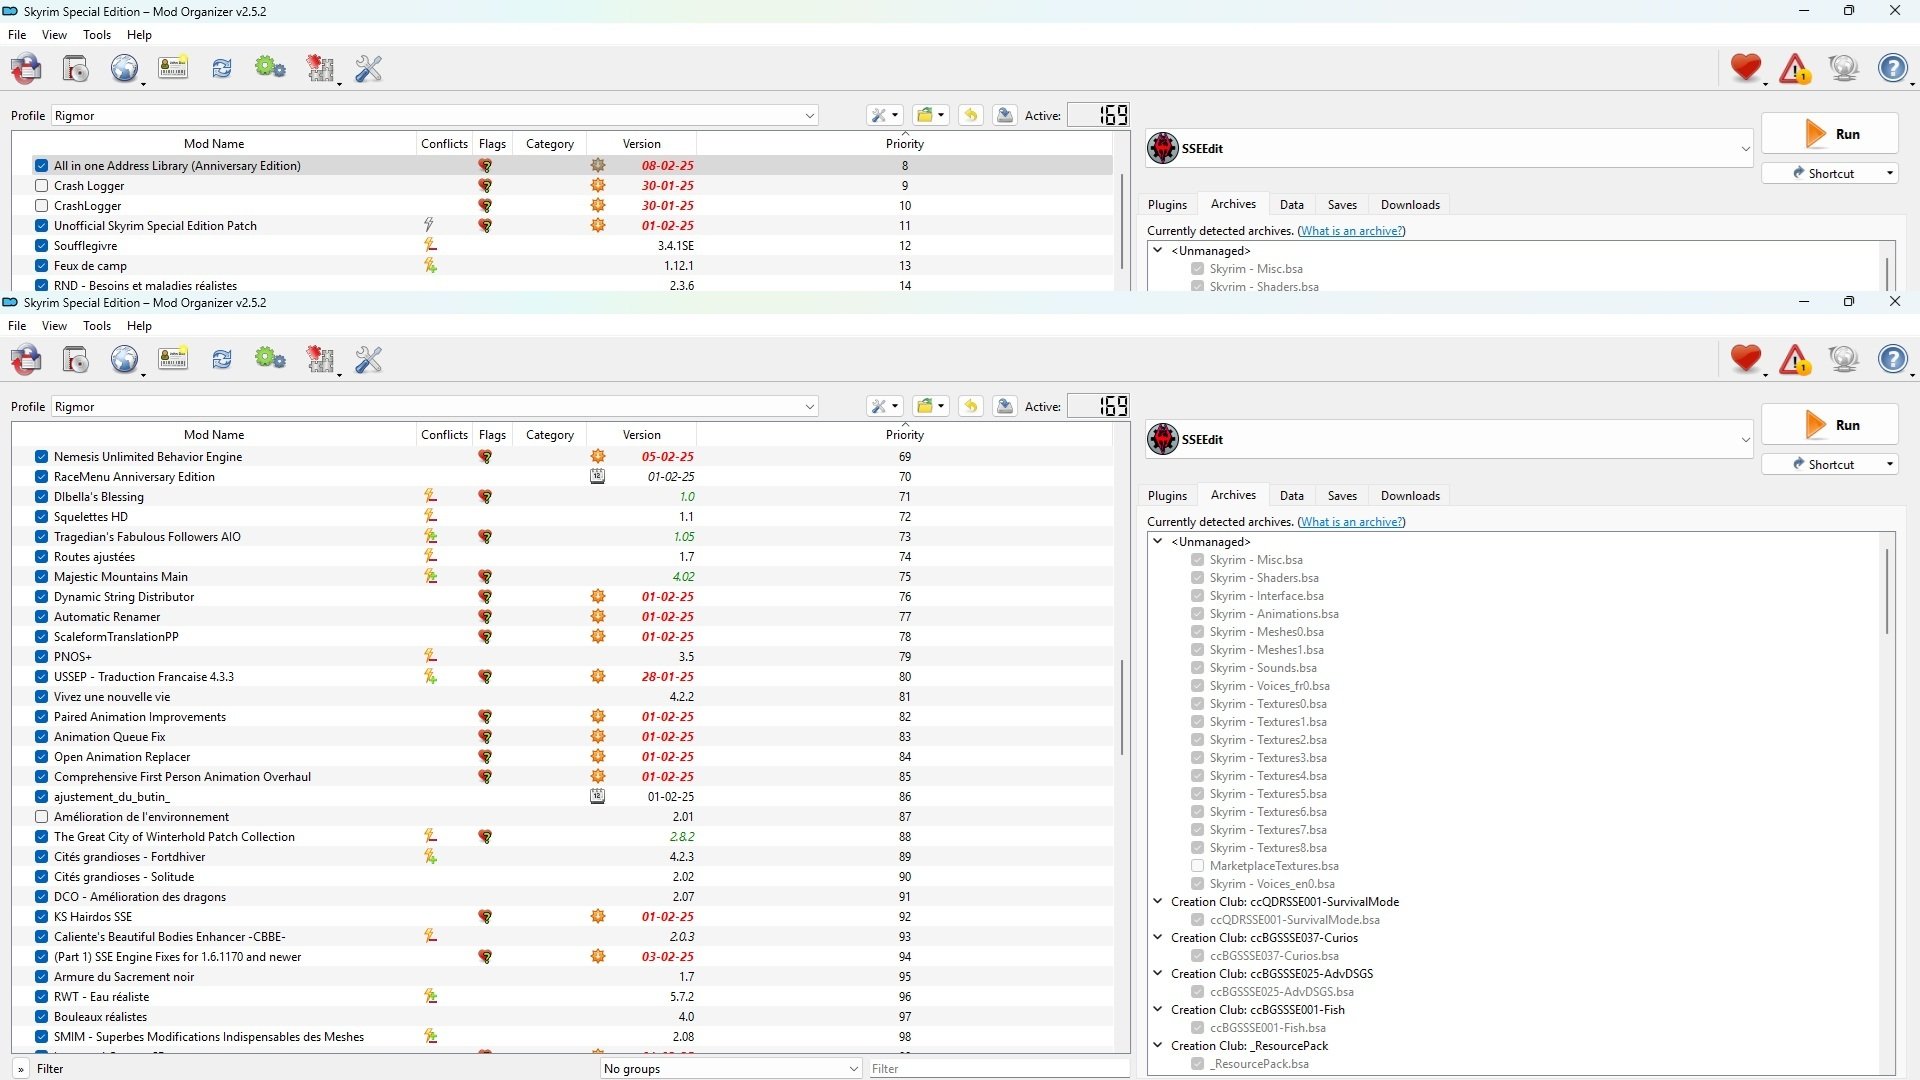Disable Nemesis Unlimited Behavior Engine mod
1920x1080 pixels.
pos(41,457)
